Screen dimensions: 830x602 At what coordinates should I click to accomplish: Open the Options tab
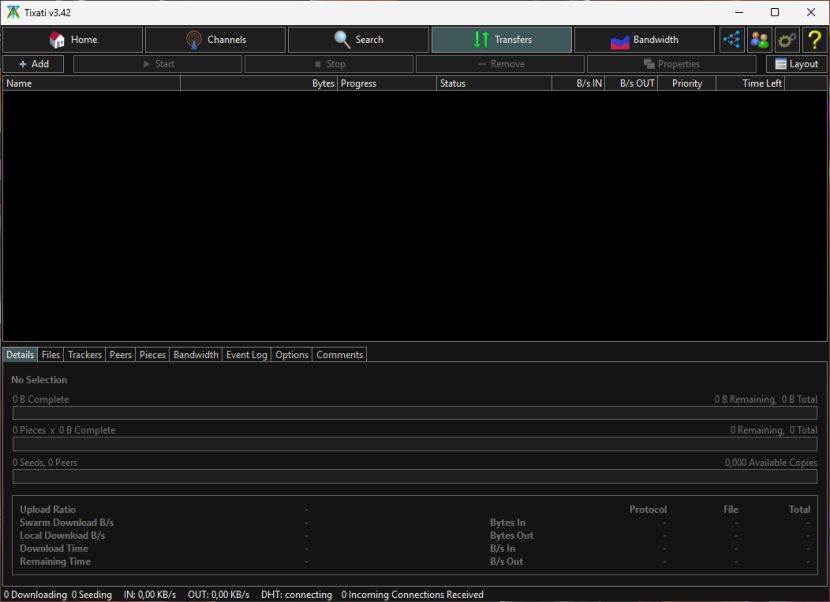[x=292, y=355]
